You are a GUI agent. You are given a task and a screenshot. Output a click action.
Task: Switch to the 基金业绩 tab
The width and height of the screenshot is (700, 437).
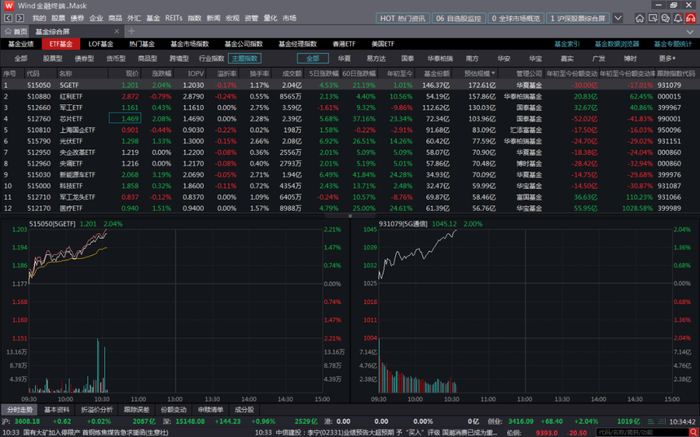[21, 44]
